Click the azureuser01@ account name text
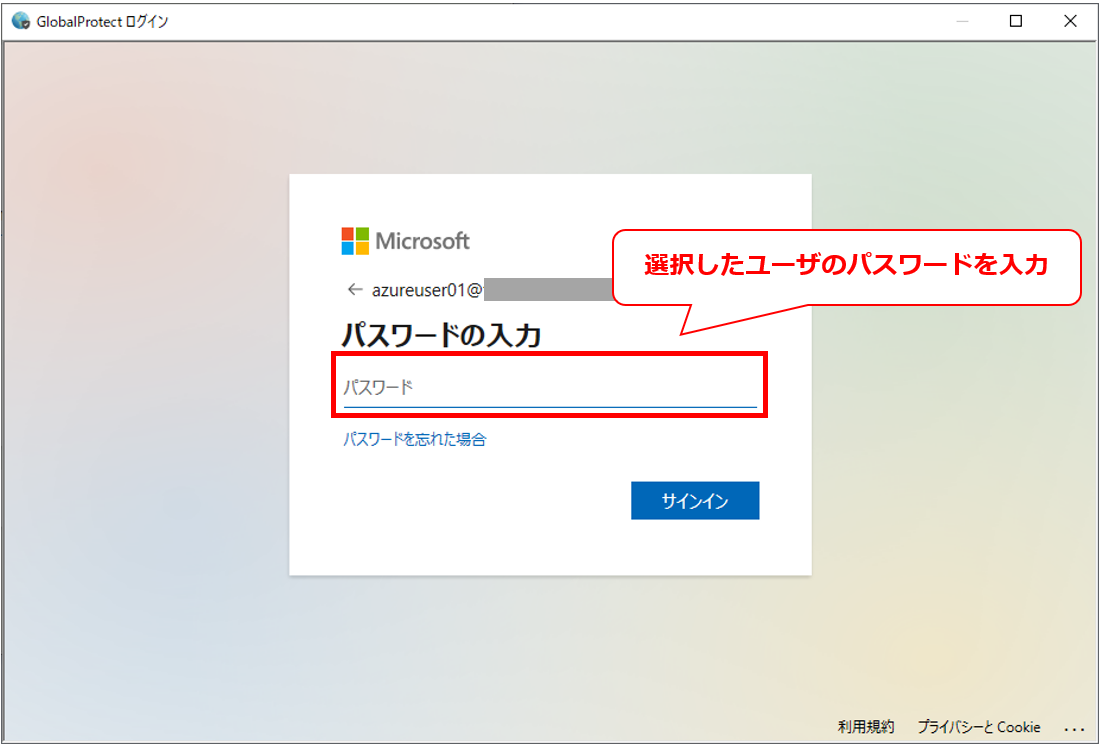Screen dimensions: 1101x747 pyautogui.click(x=426, y=290)
